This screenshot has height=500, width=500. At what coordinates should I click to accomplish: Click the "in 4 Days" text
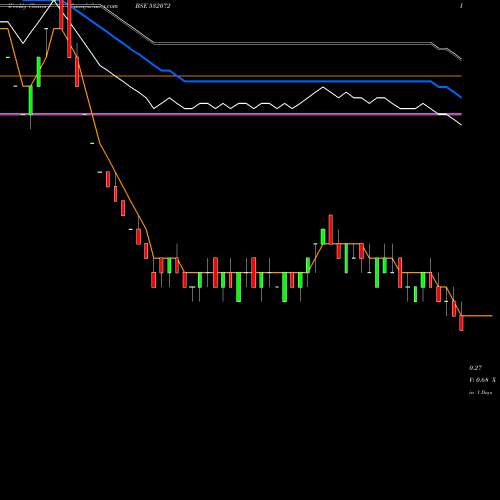[x=480, y=392]
